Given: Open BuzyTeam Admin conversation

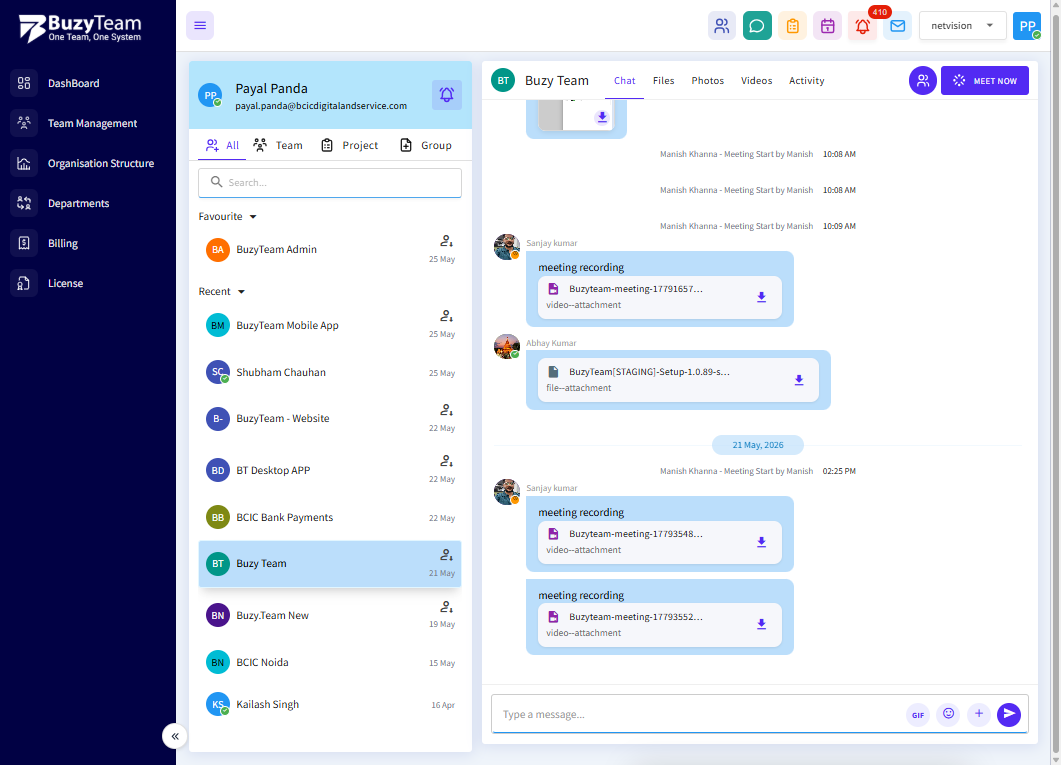Looking at the screenshot, I should (x=330, y=250).
